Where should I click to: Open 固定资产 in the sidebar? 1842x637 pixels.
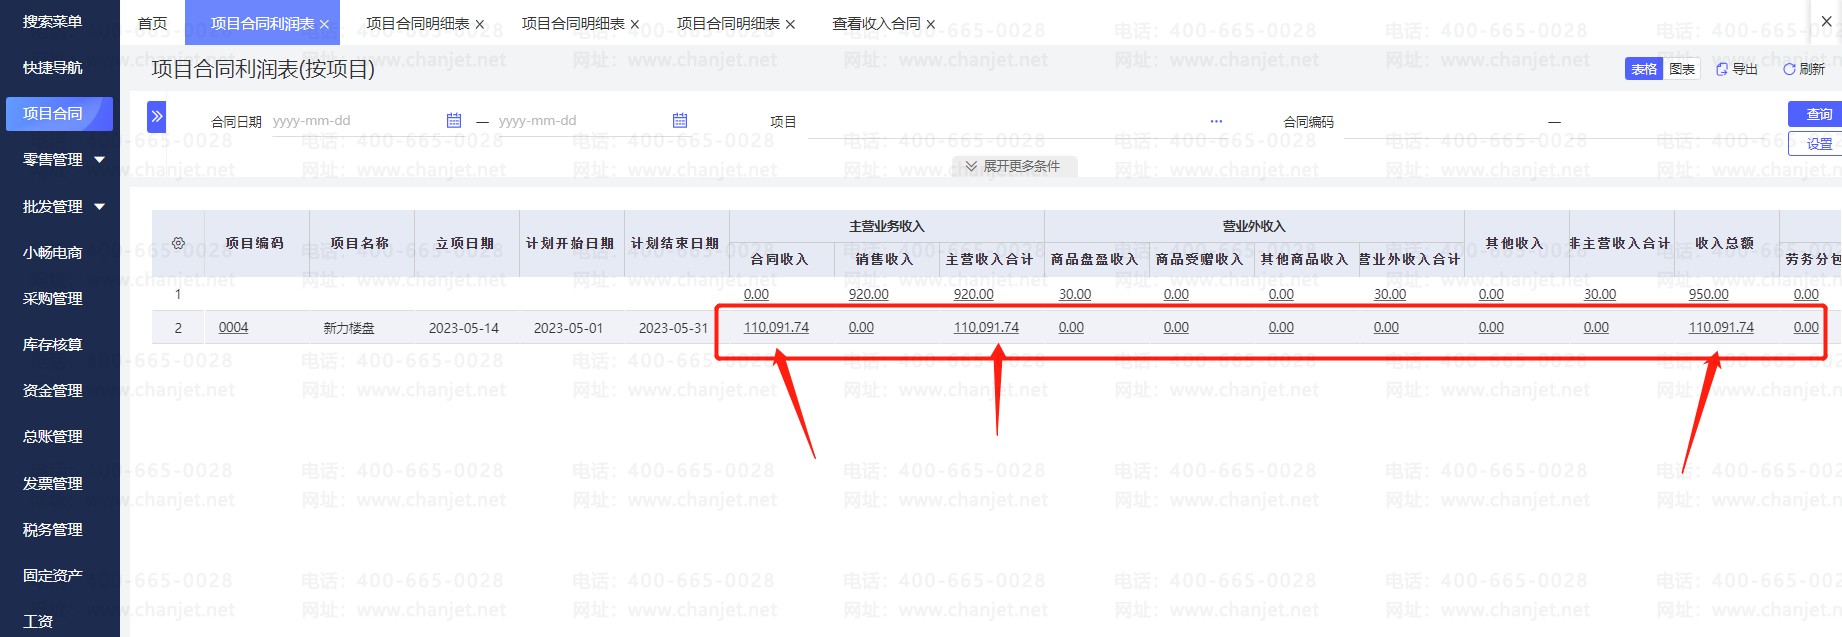coord(53,575)
